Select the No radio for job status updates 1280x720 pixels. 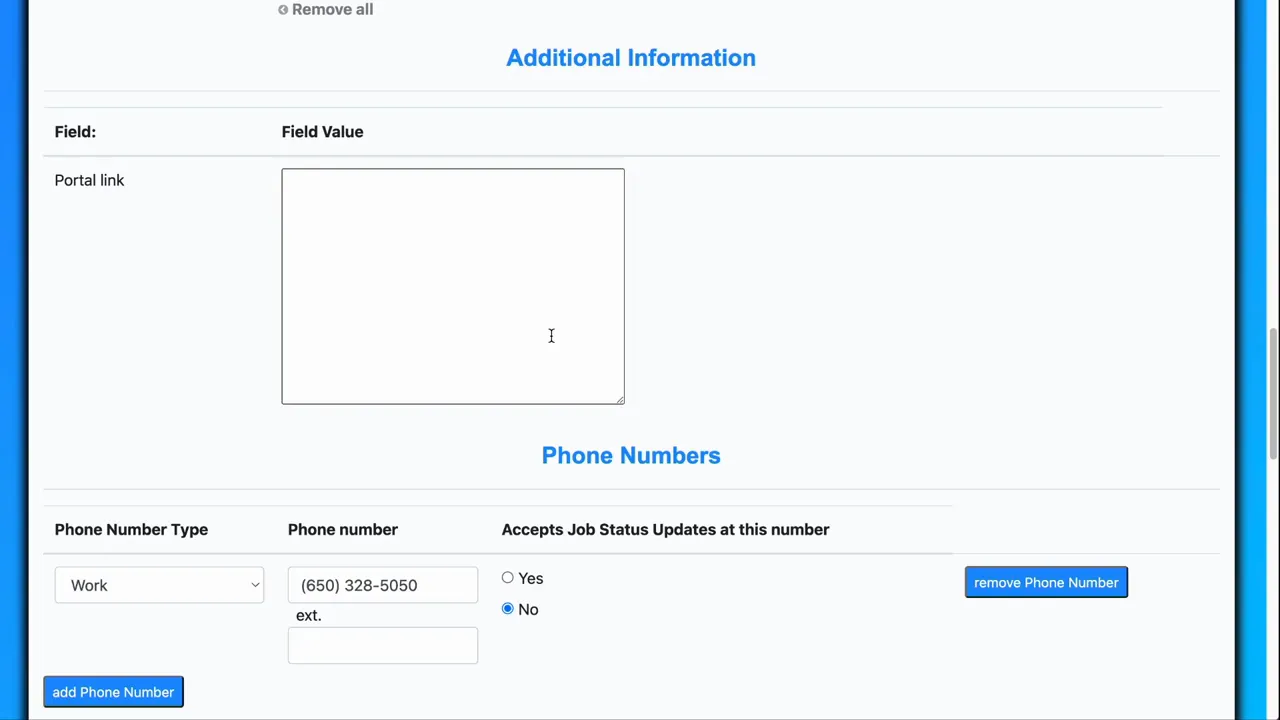pyautogui.click(x=508, y=608)
